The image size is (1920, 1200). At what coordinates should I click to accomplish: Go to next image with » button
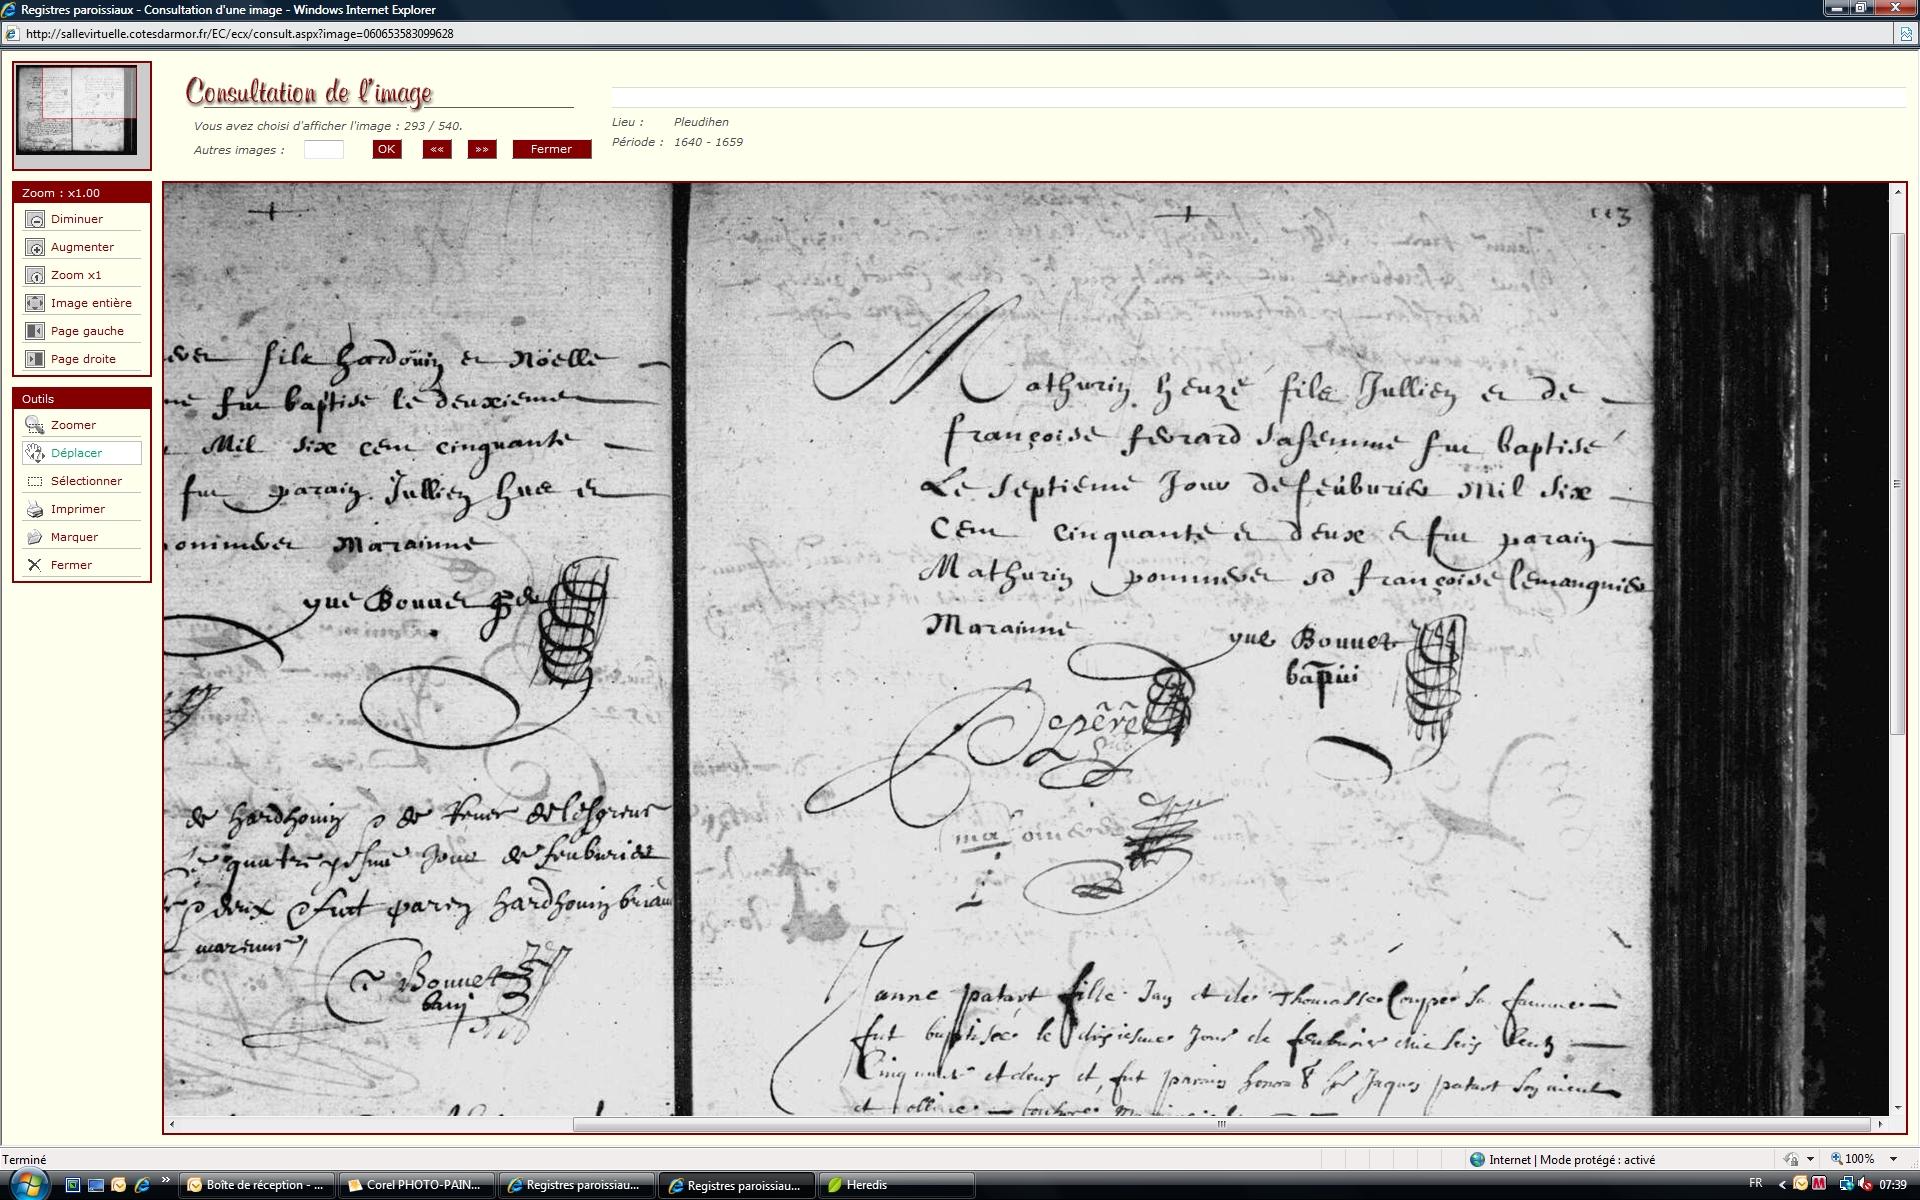pyautogui.click(x=482, y=149)
